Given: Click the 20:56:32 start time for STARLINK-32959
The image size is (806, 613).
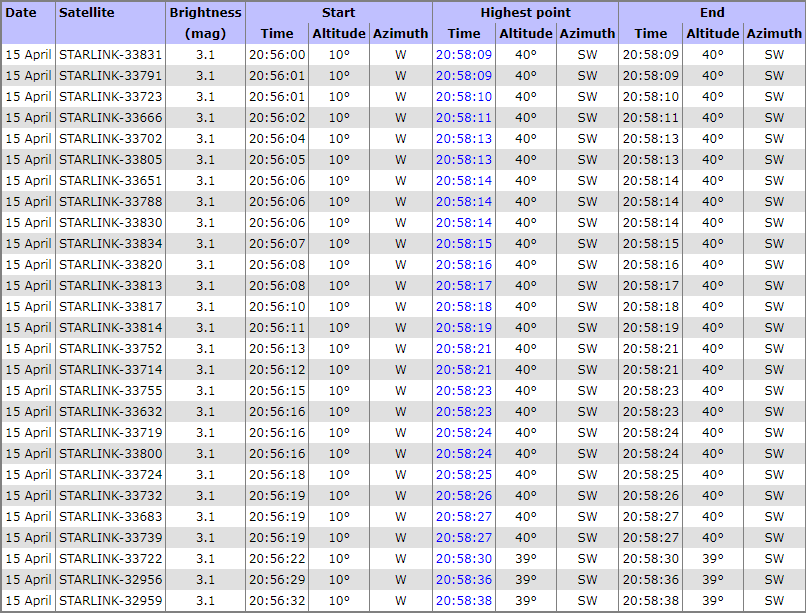Looking at the screenshot, I should click(277, 601).
